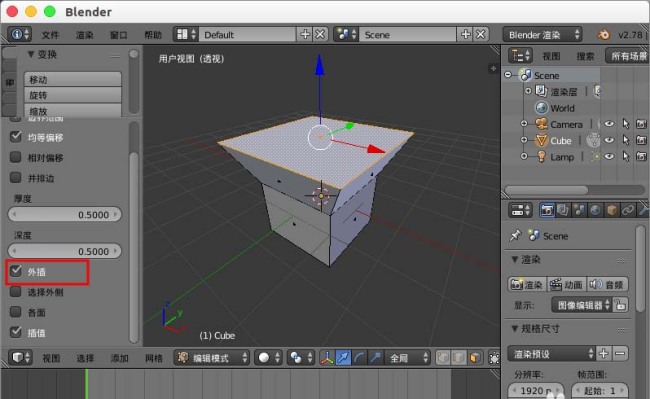This screenshot has width=650, height=399.
Task: Open the 渲染预设 dropdown
Action: click(552, 353)
